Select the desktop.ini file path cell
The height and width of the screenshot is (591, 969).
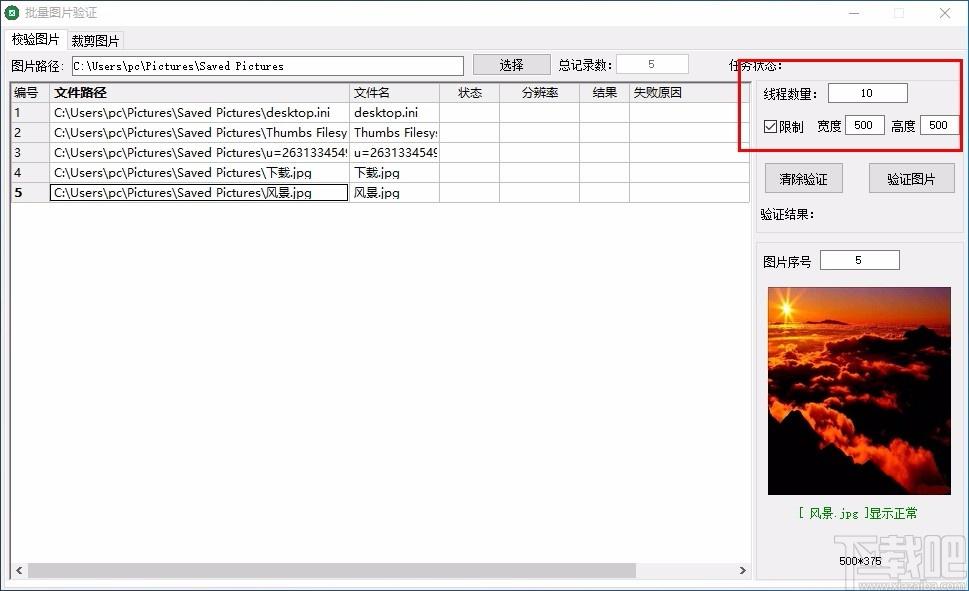(199, 113)
